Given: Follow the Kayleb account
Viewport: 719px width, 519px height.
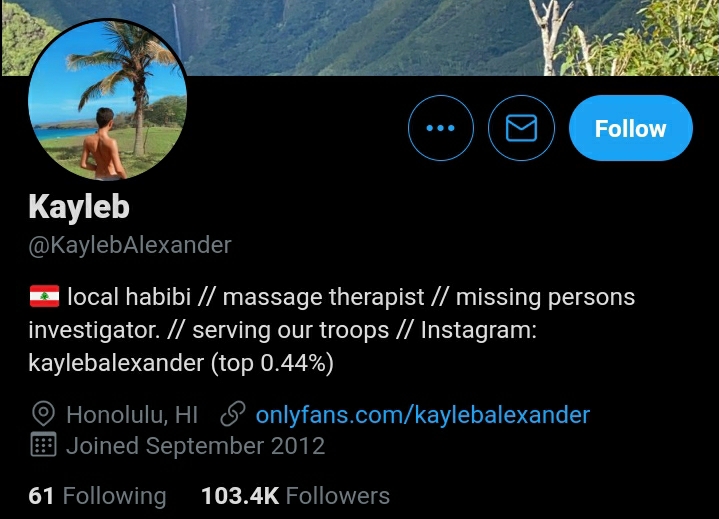Looking at the screenshot, I should tap(631, 128).
